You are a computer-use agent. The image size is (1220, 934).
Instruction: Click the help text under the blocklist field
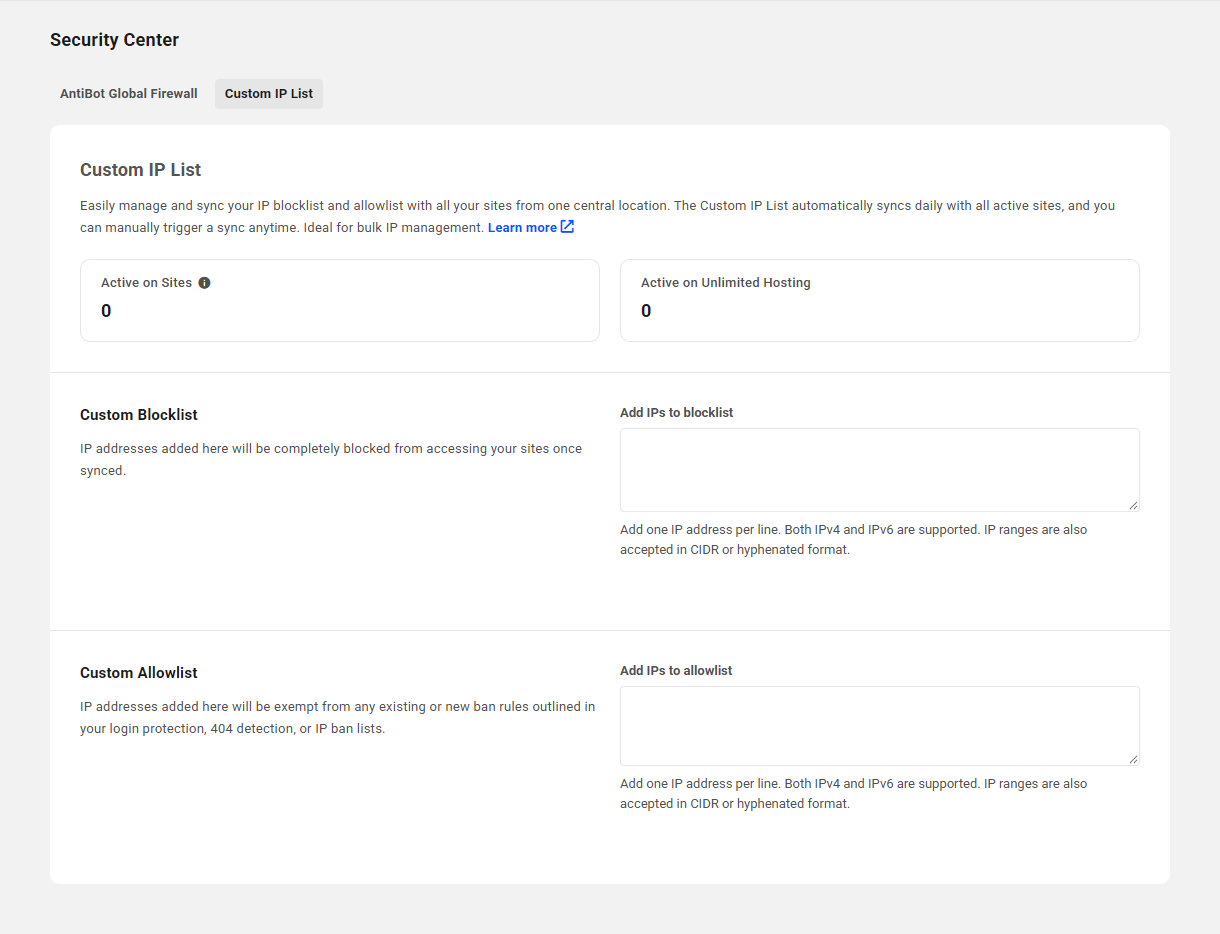click(853, 540)
